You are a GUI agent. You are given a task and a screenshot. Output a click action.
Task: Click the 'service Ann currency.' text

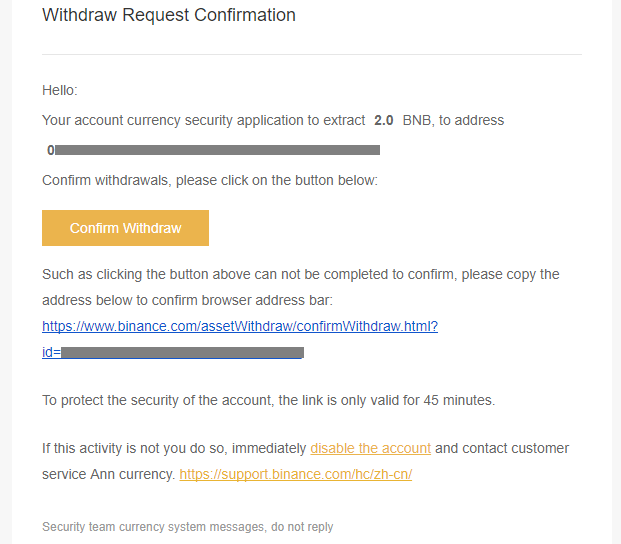click(x=109, y=474)
